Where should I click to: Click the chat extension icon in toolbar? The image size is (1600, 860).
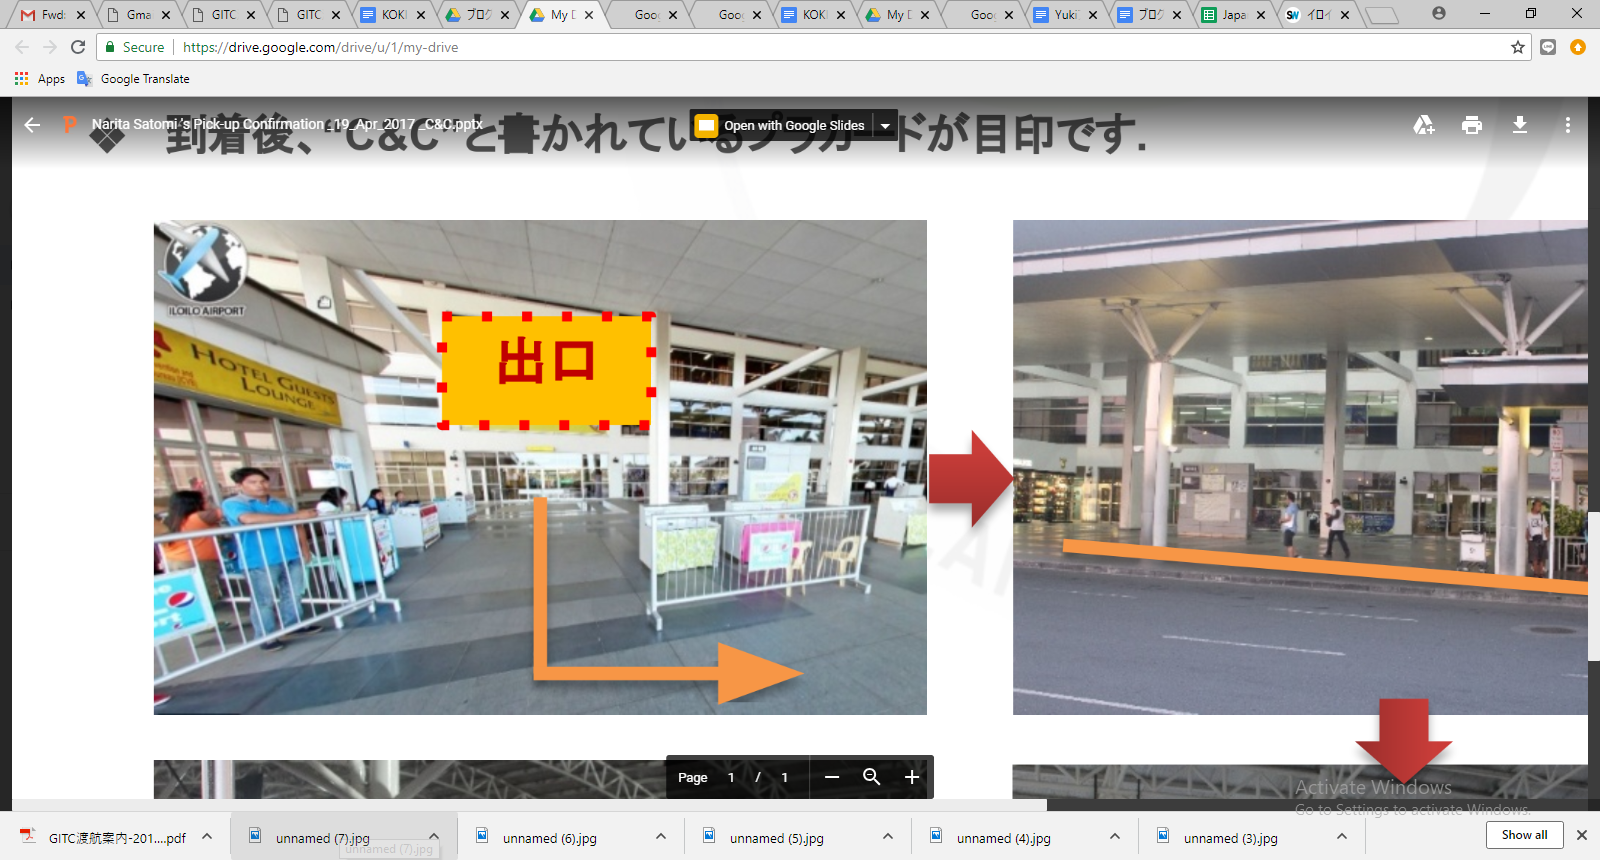click(x=1548, y=47)
